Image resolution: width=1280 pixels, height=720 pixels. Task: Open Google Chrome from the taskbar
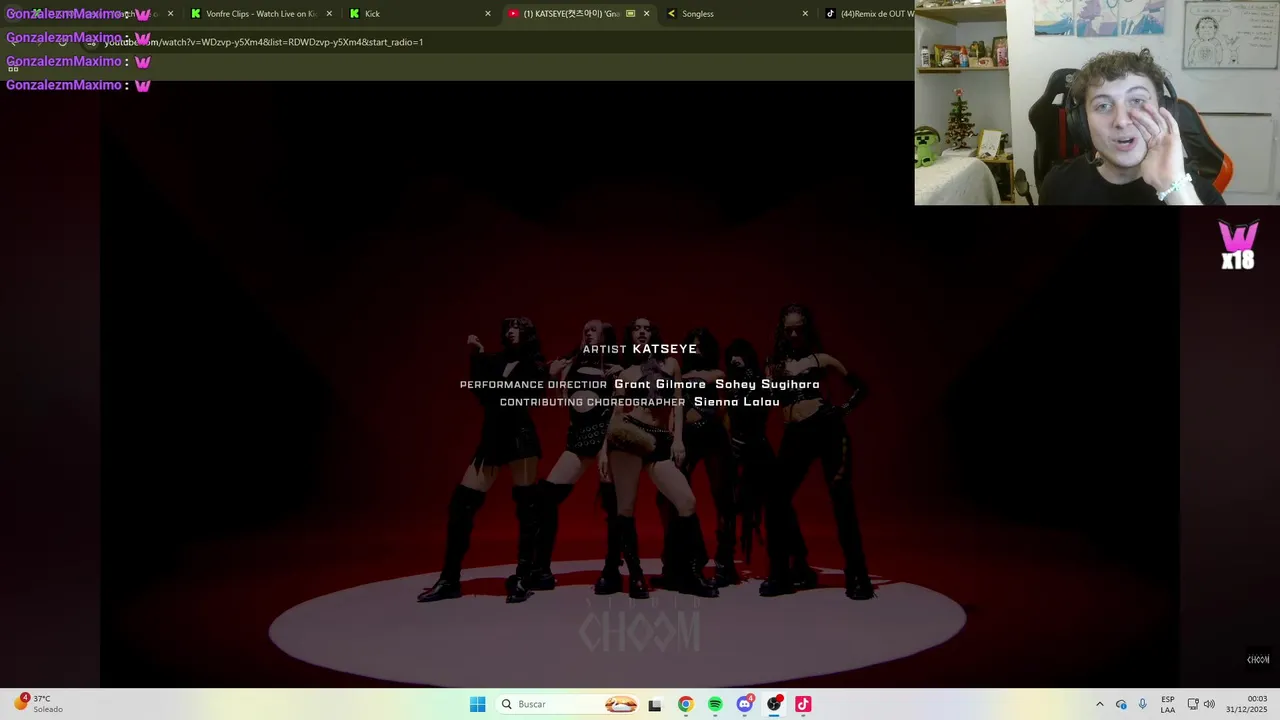click(x=685, y=704)
